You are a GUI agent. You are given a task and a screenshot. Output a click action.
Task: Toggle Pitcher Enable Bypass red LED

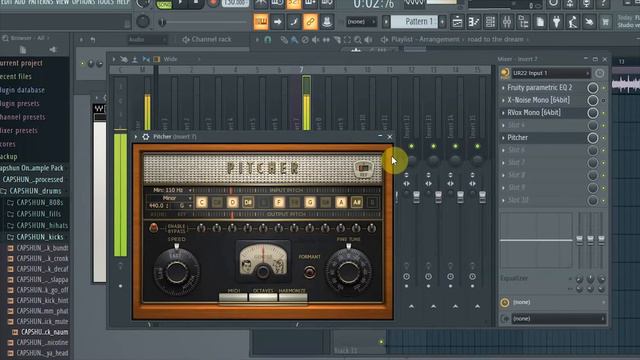pyautogui.click(x=154, y=227)
